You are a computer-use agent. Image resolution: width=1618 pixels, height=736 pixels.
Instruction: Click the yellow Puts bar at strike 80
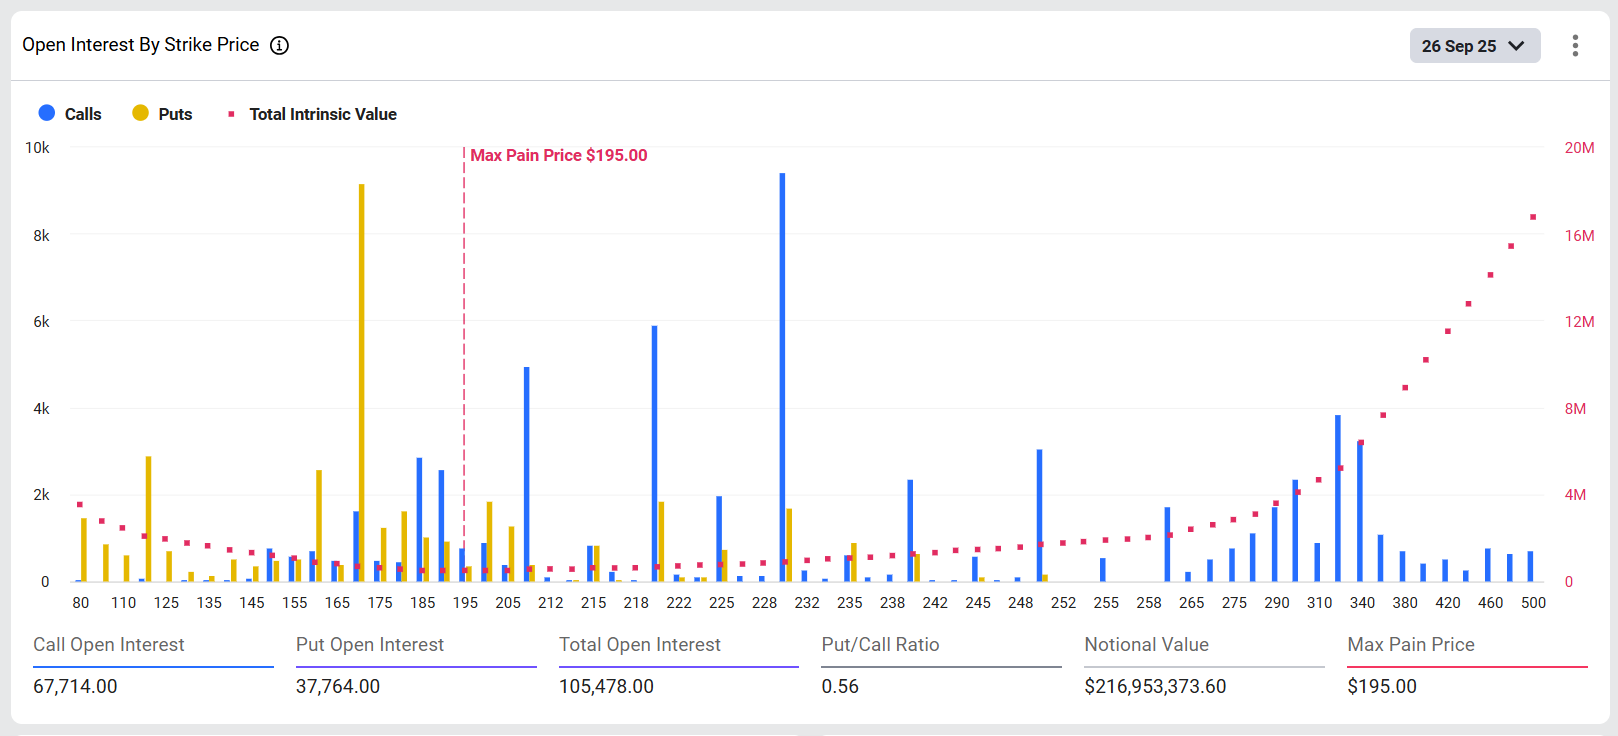point(84,550)
